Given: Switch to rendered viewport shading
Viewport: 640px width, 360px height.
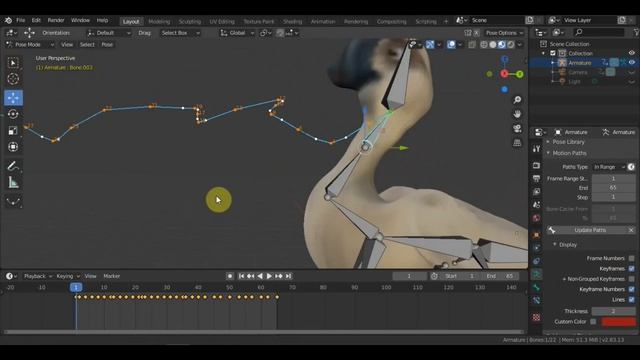Looking at the screenshot, I should tap(511, 44).
